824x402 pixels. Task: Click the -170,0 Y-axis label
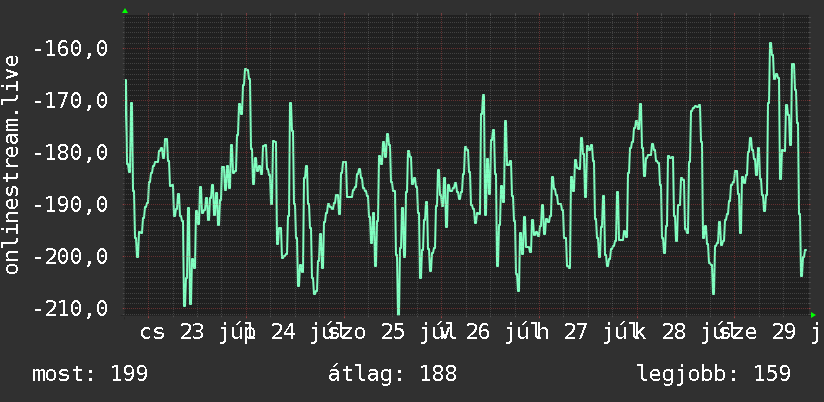[70, 100]
